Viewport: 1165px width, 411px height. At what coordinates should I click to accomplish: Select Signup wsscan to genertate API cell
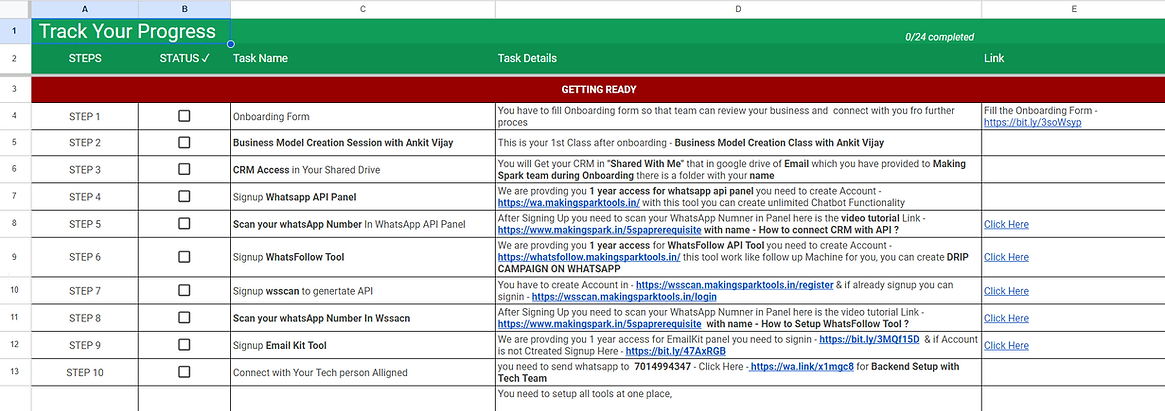pos(363,291)
